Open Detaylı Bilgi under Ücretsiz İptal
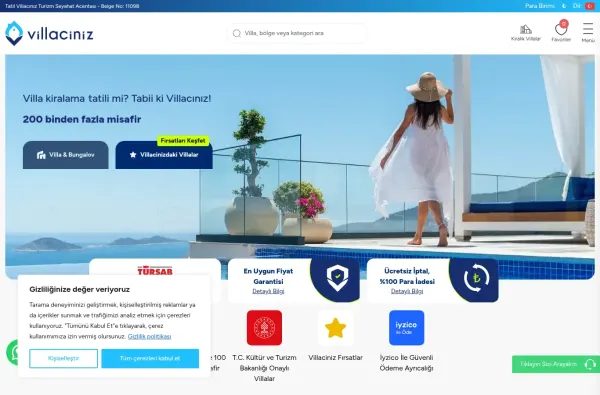This screenshot has height=395, width=600. pos(407,291)
